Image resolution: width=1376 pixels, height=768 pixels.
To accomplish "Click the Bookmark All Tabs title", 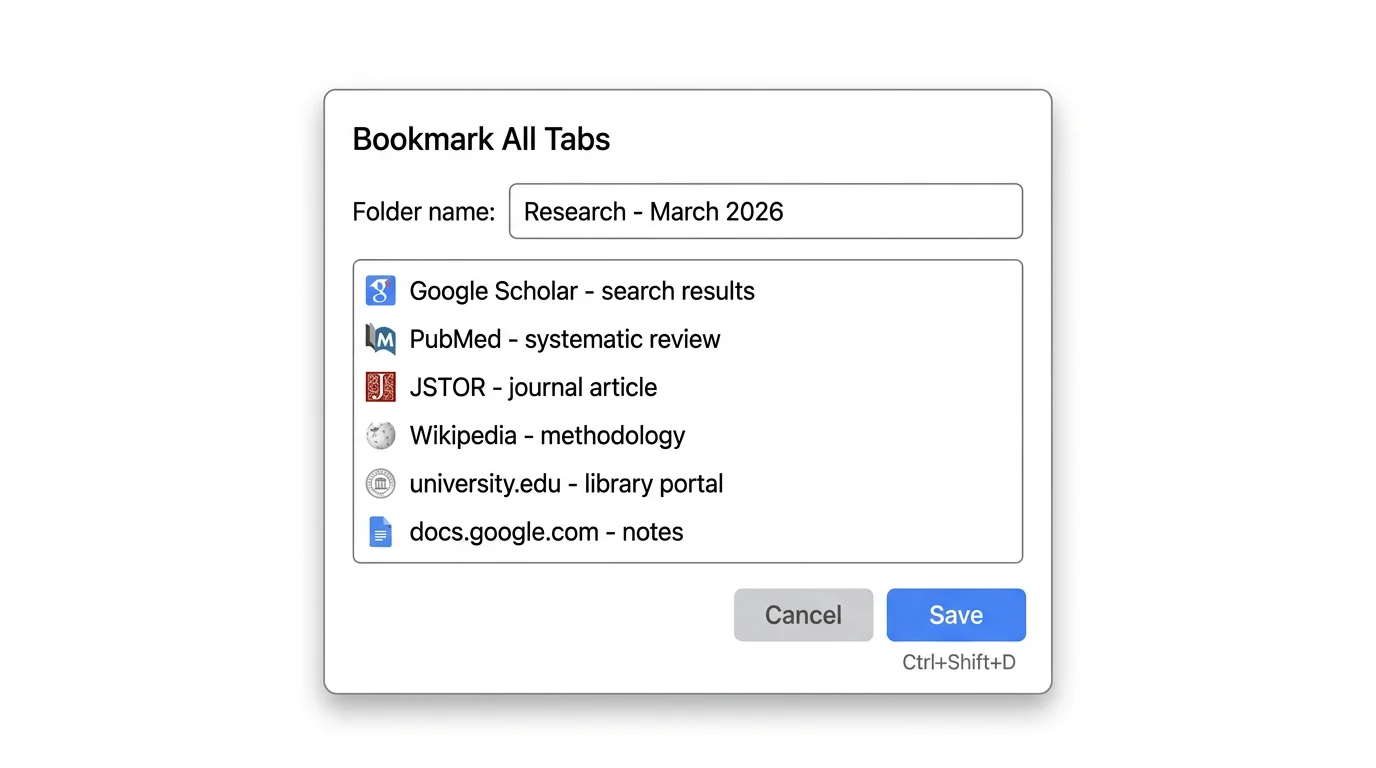I will 481,139.
